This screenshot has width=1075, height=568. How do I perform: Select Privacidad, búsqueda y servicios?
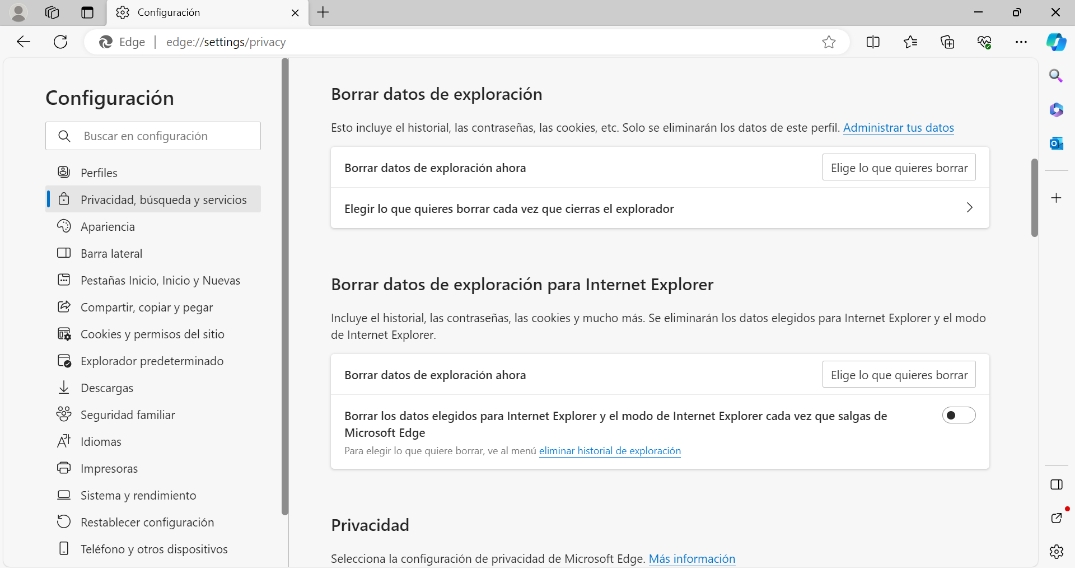pyautogui.click(x=153, y=200)
